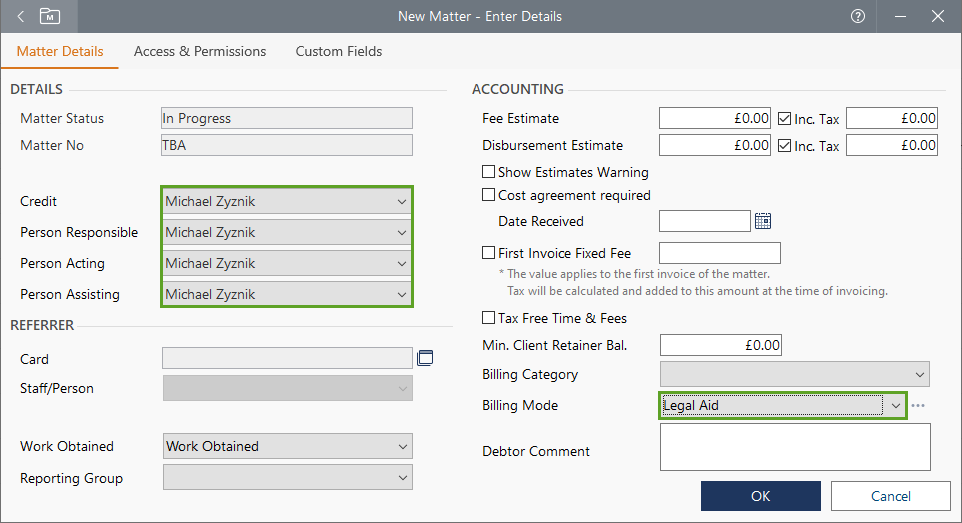Click the Referrer Card browse icon
This screenshot has height=523, width=962.
click(424, 358)
